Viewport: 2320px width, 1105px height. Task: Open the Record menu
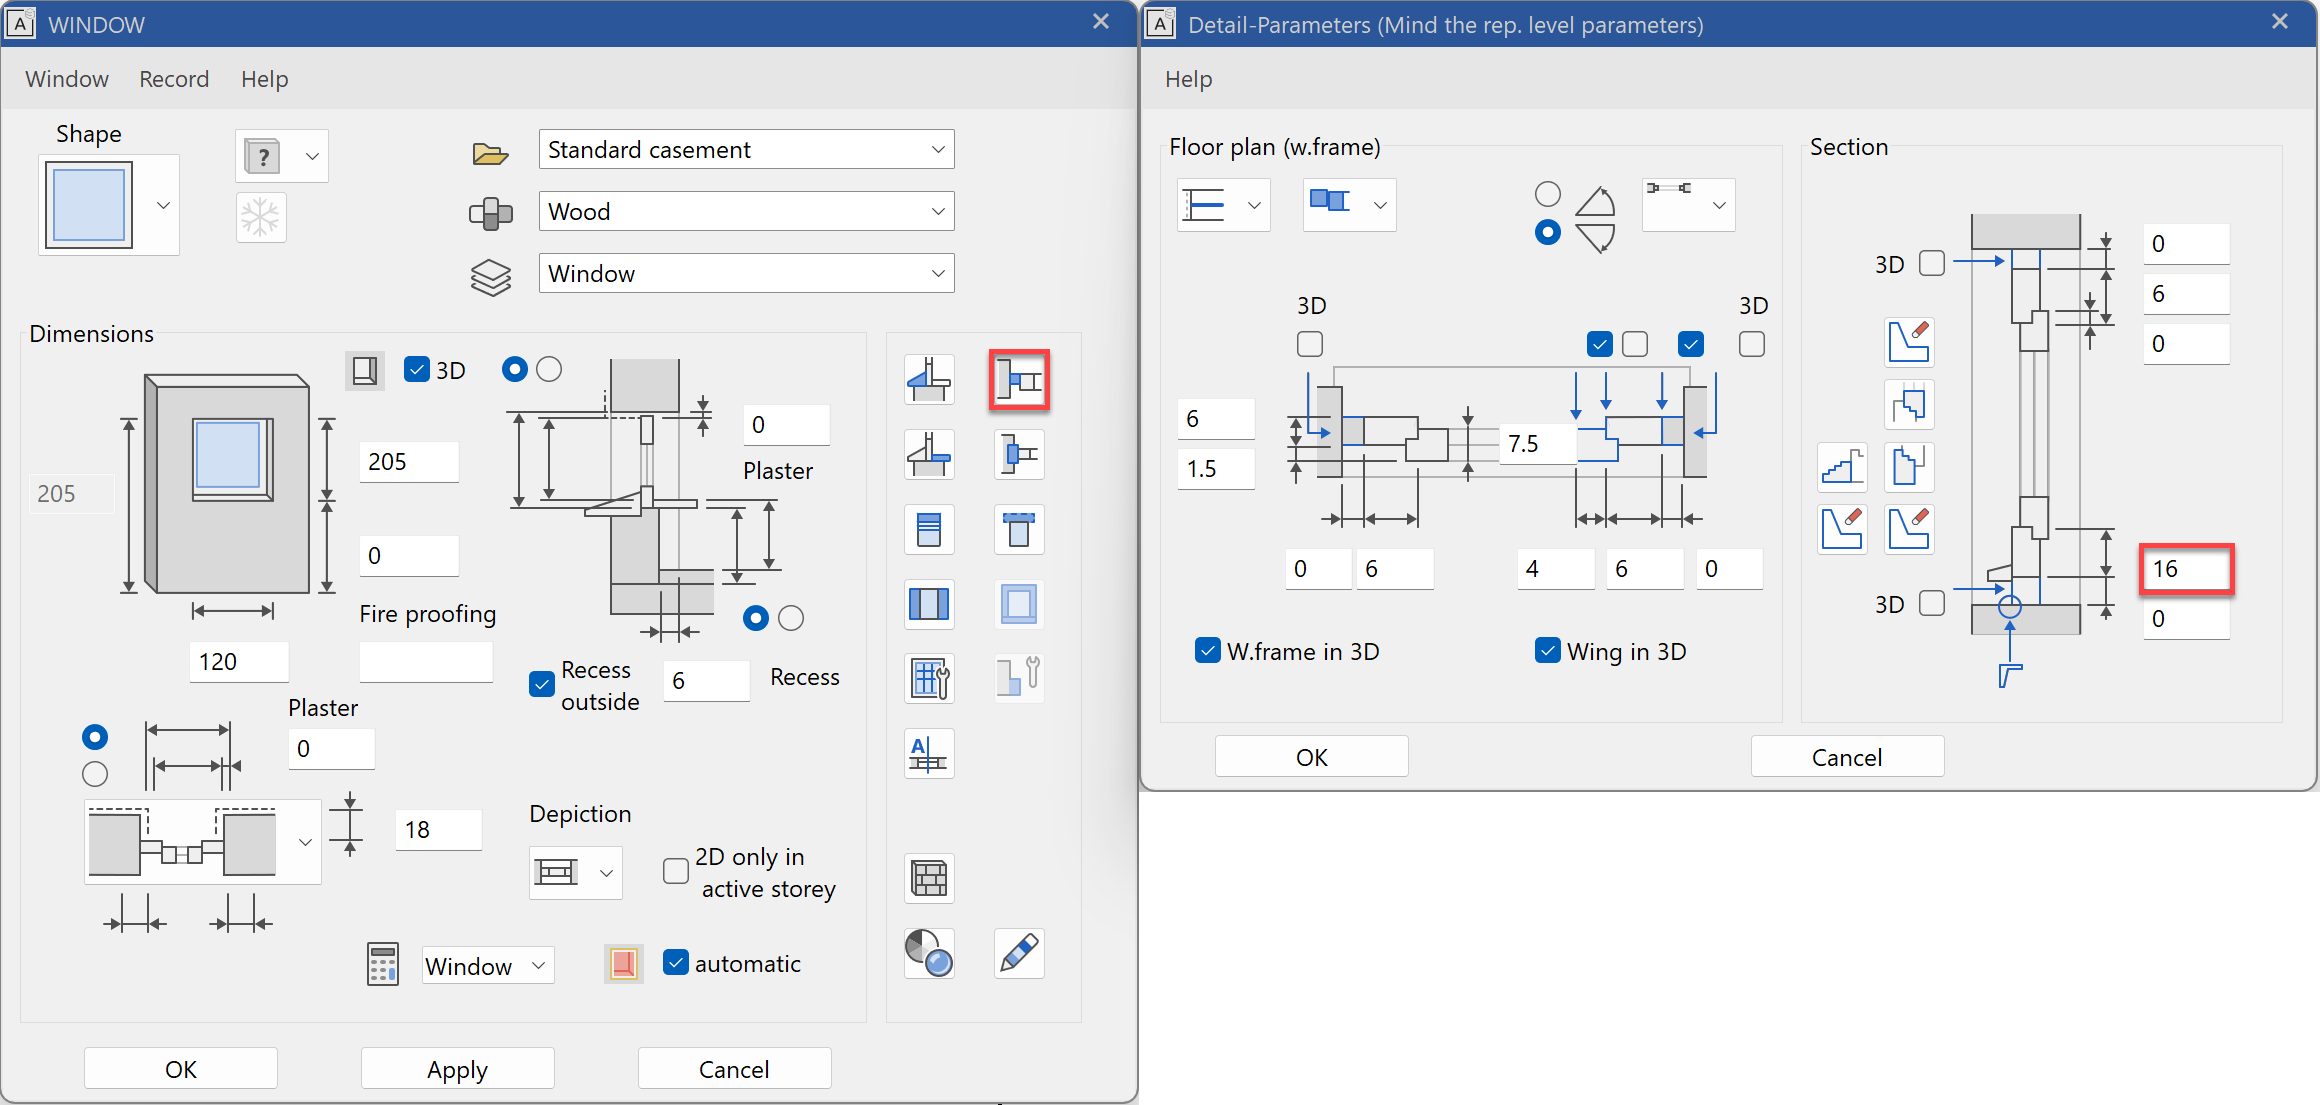(174, 79)
